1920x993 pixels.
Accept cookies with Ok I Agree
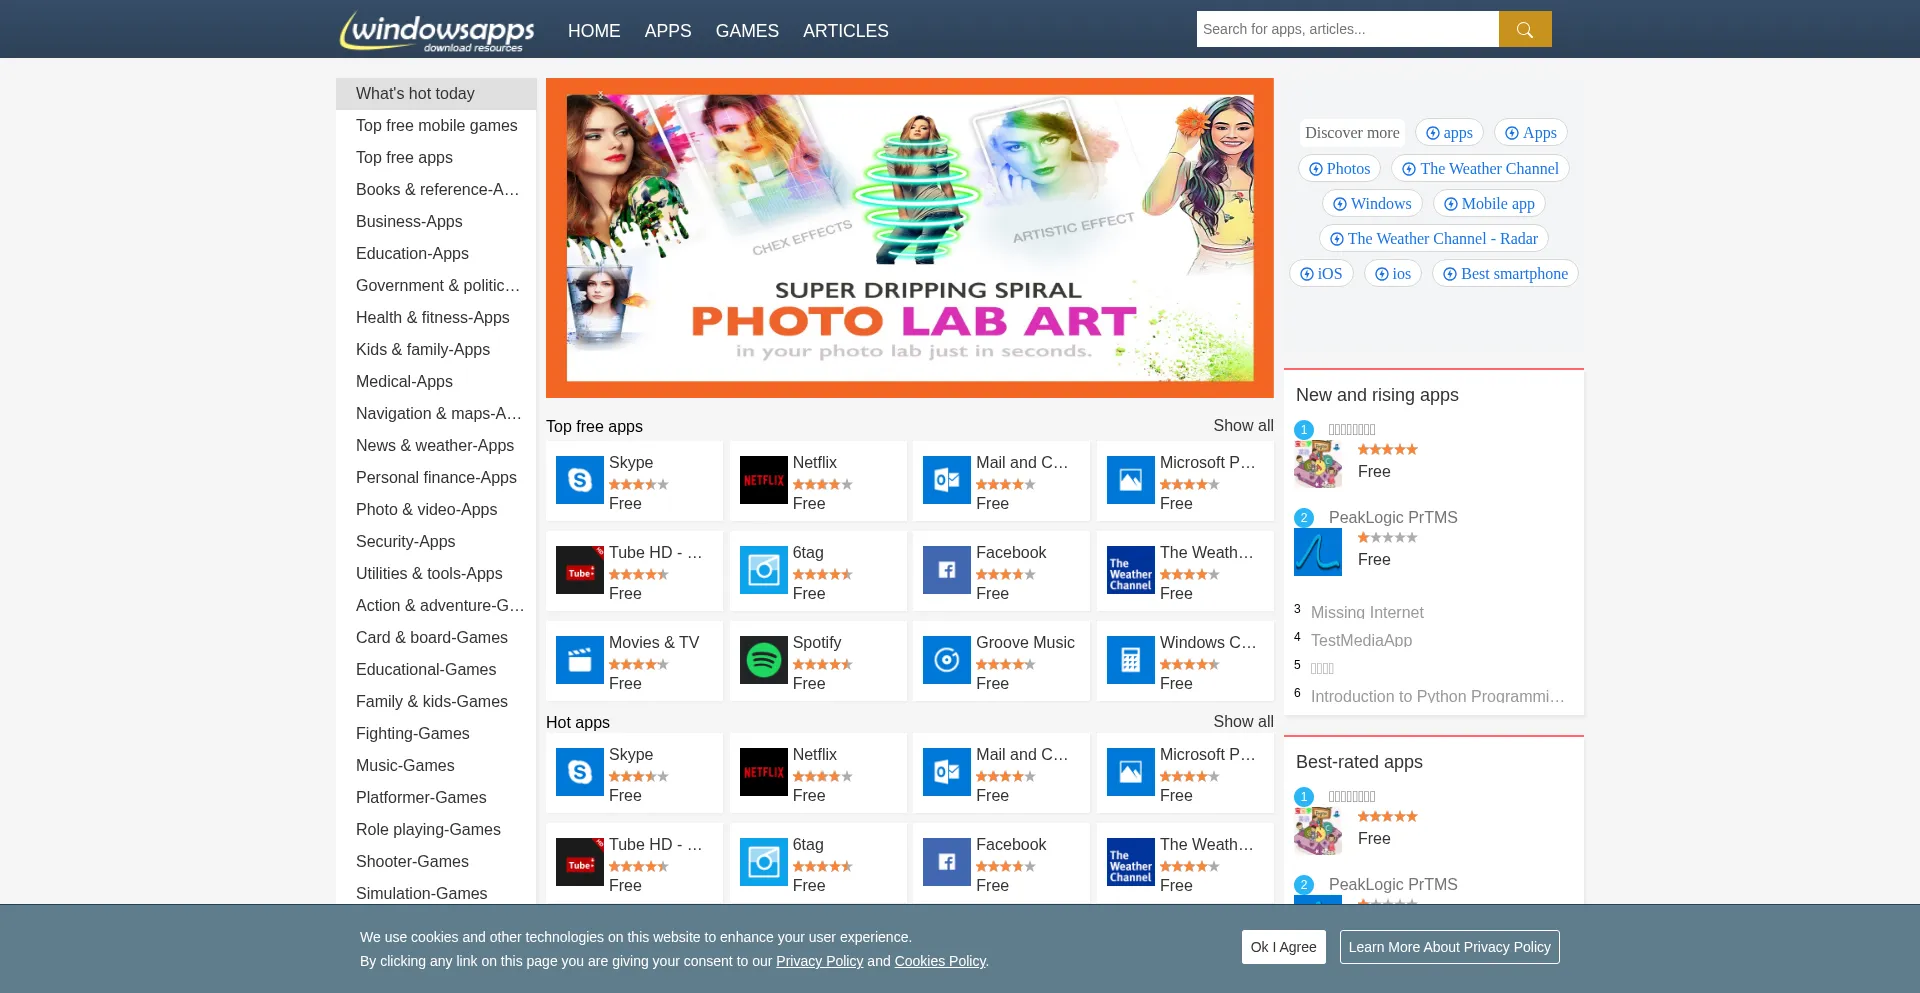click(1283, 947)
